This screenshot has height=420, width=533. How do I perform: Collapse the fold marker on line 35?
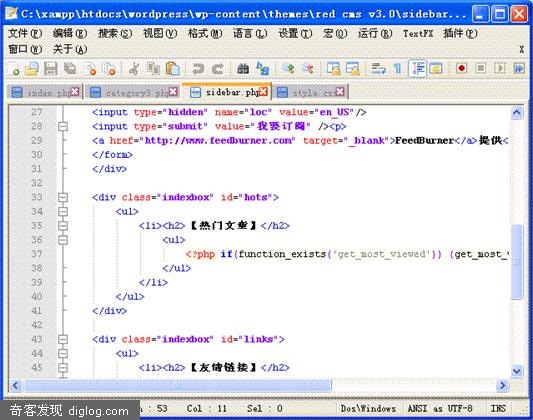(63, 226)
